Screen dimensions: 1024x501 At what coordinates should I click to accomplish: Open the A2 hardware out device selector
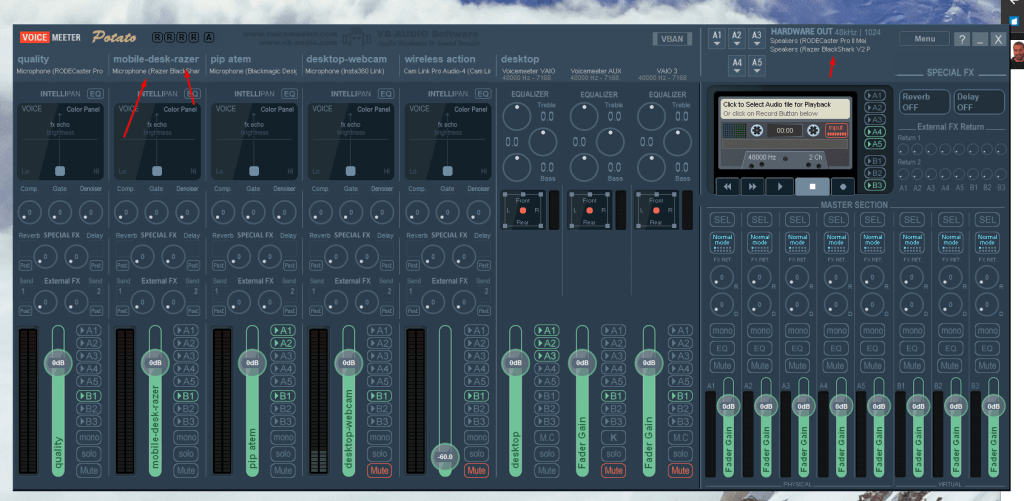(x=737, y=38)
